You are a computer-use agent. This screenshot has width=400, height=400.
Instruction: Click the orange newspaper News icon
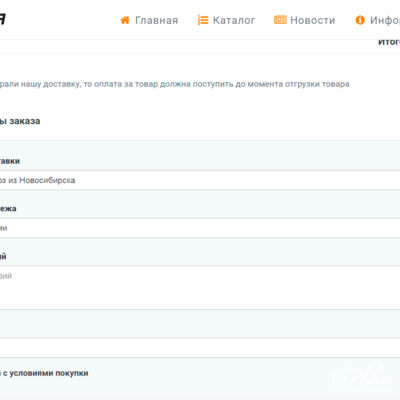[x=280, y=20]
